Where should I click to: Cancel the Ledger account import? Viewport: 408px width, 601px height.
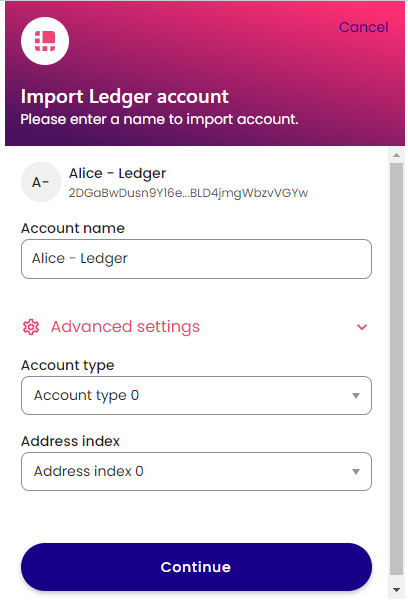pyautogui.click(x=364, y=27)
